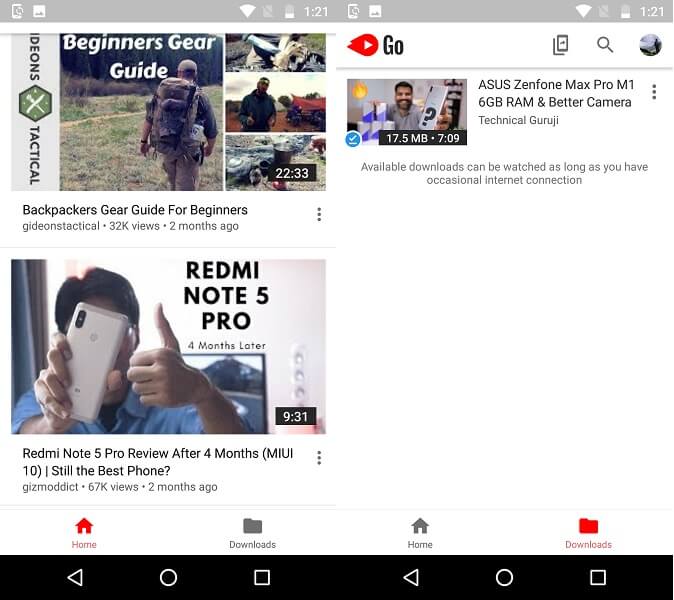
Task: Select Downloads tab on the left screen
Action: point(252,533)
